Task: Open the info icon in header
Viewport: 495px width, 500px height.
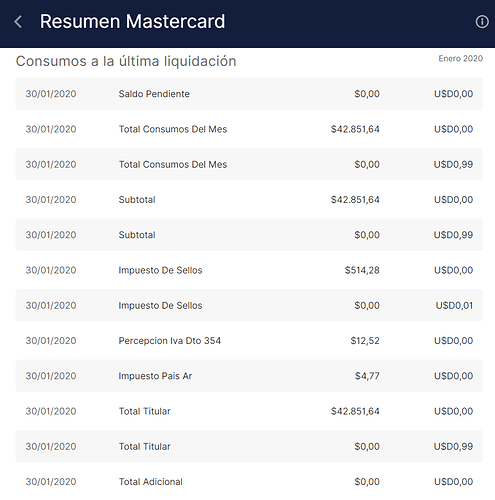Action: point(482,22)
